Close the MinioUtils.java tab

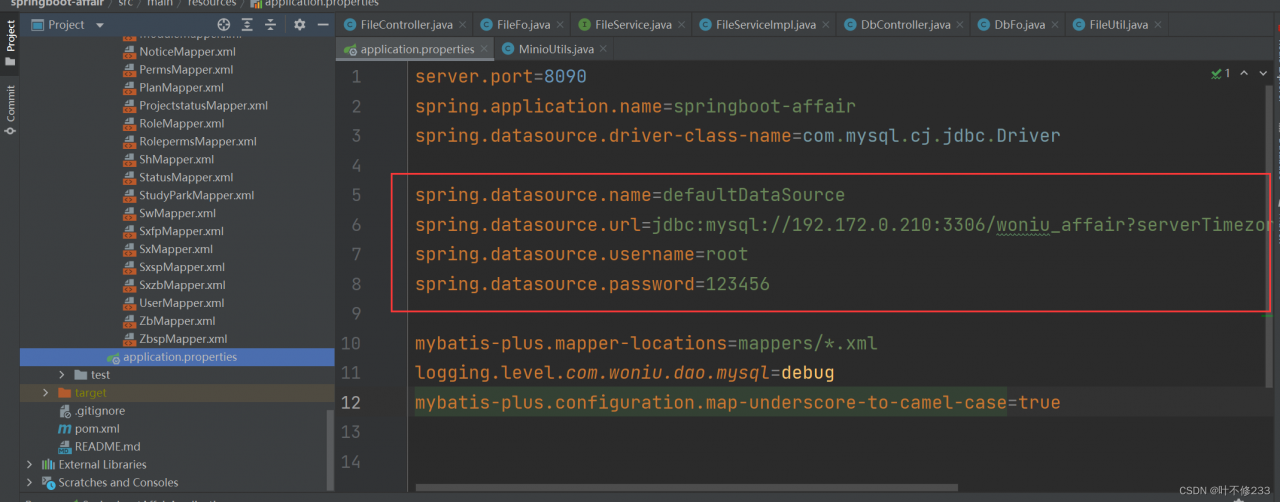[x=603, y=48]
